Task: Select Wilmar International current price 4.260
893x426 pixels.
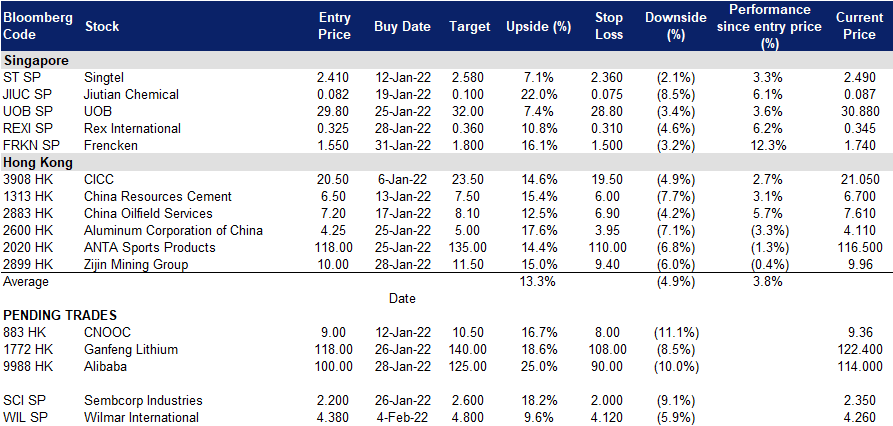Action: tap(859, 417)
